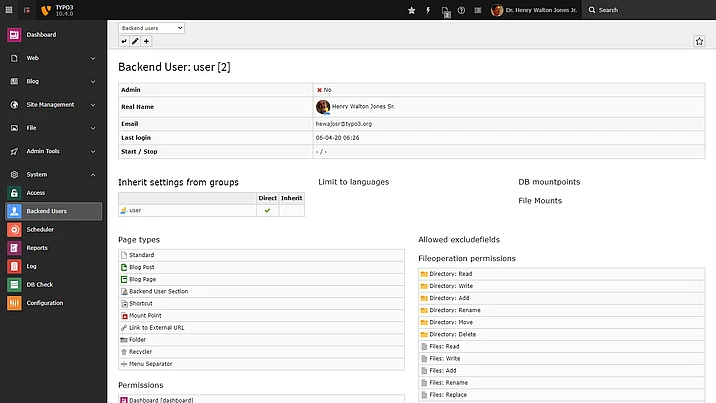Open the Scheduler module
Image resolution: width=716 pixels, height=403 pixels.
pos(40,229)
